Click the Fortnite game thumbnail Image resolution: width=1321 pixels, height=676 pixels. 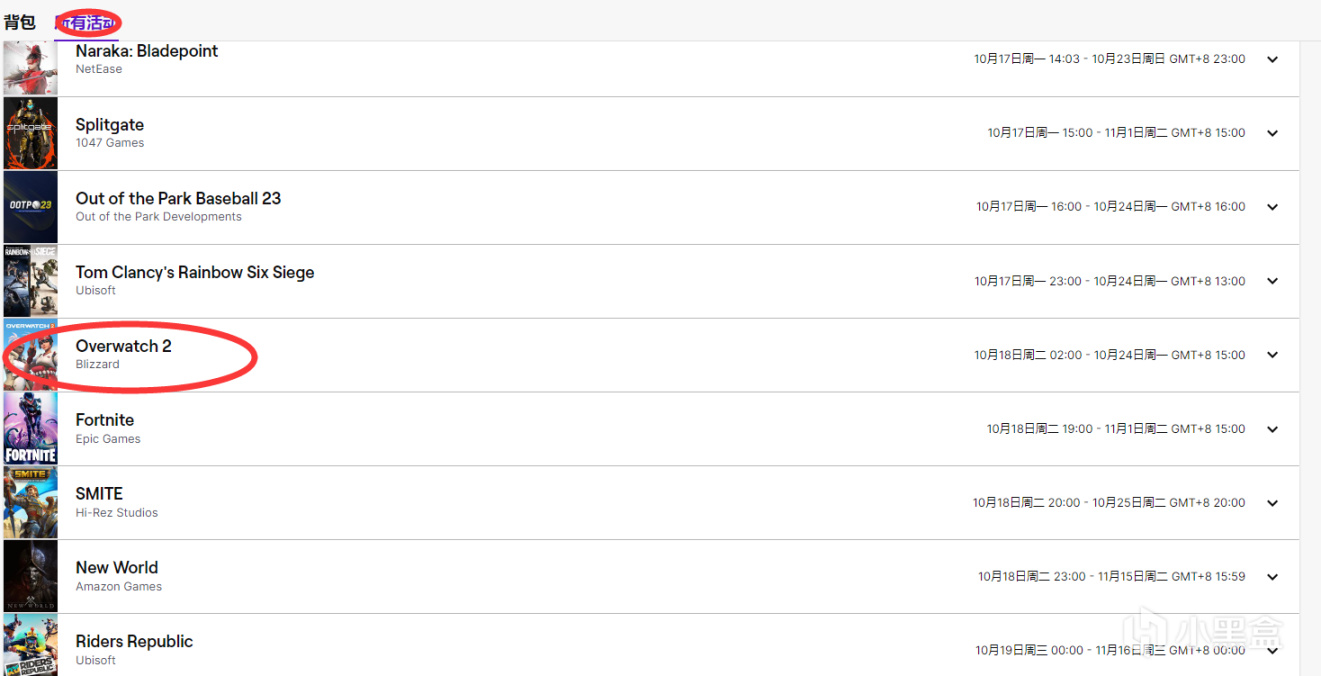(30, 429)
